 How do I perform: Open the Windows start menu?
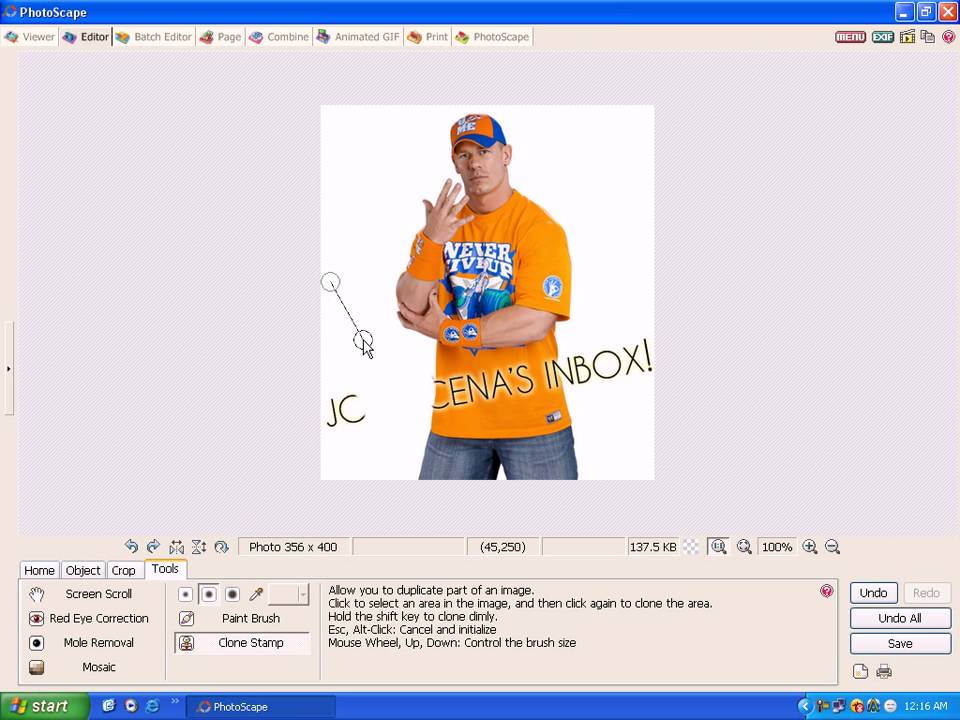tap(44, 706)
